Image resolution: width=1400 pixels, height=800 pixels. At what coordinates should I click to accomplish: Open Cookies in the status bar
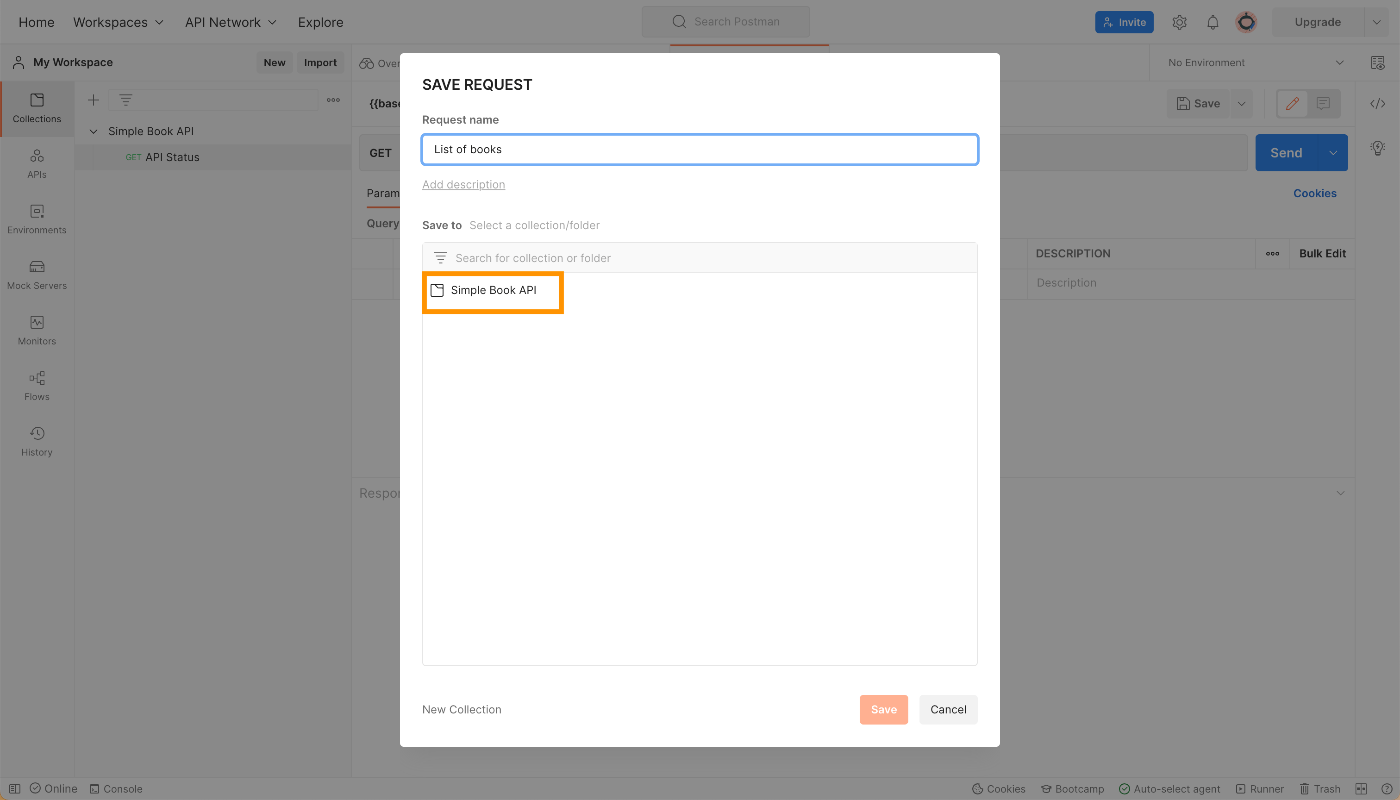point(998,789)
